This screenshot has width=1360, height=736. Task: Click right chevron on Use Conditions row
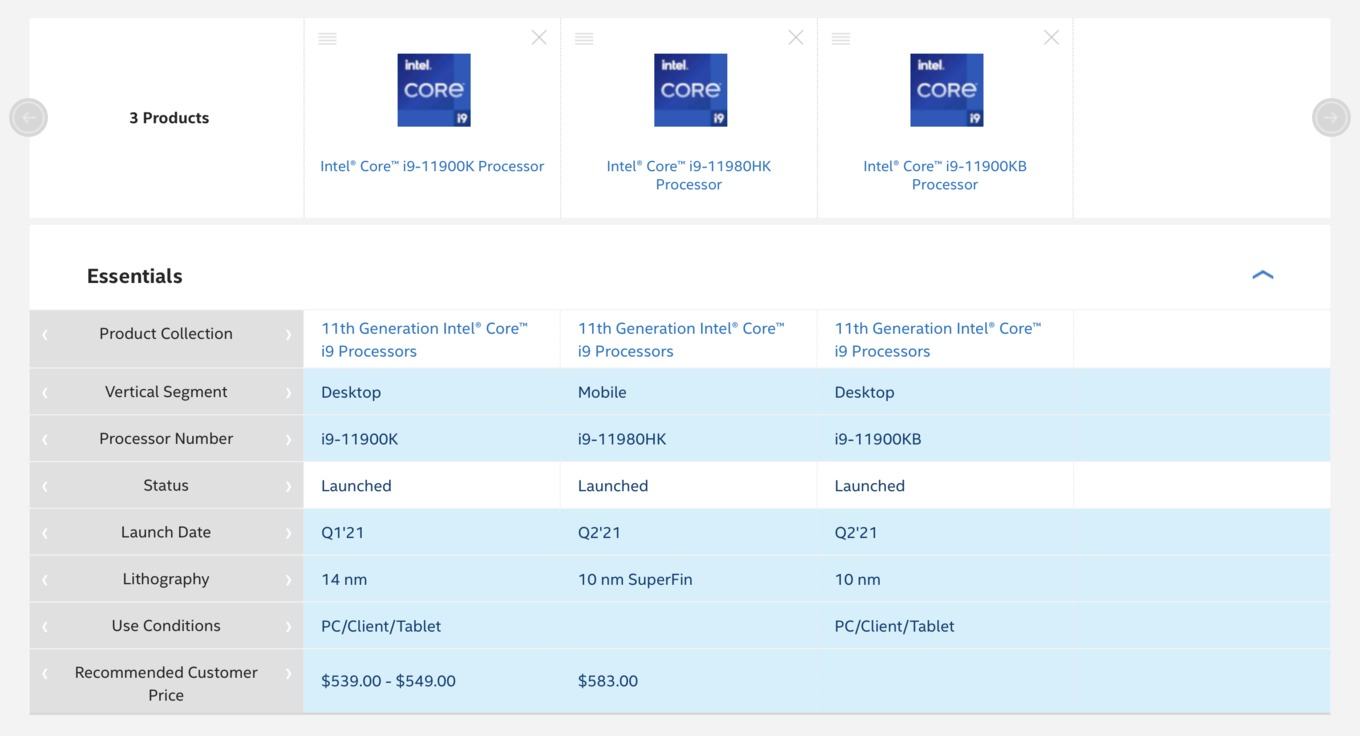(x=288, y=626)
